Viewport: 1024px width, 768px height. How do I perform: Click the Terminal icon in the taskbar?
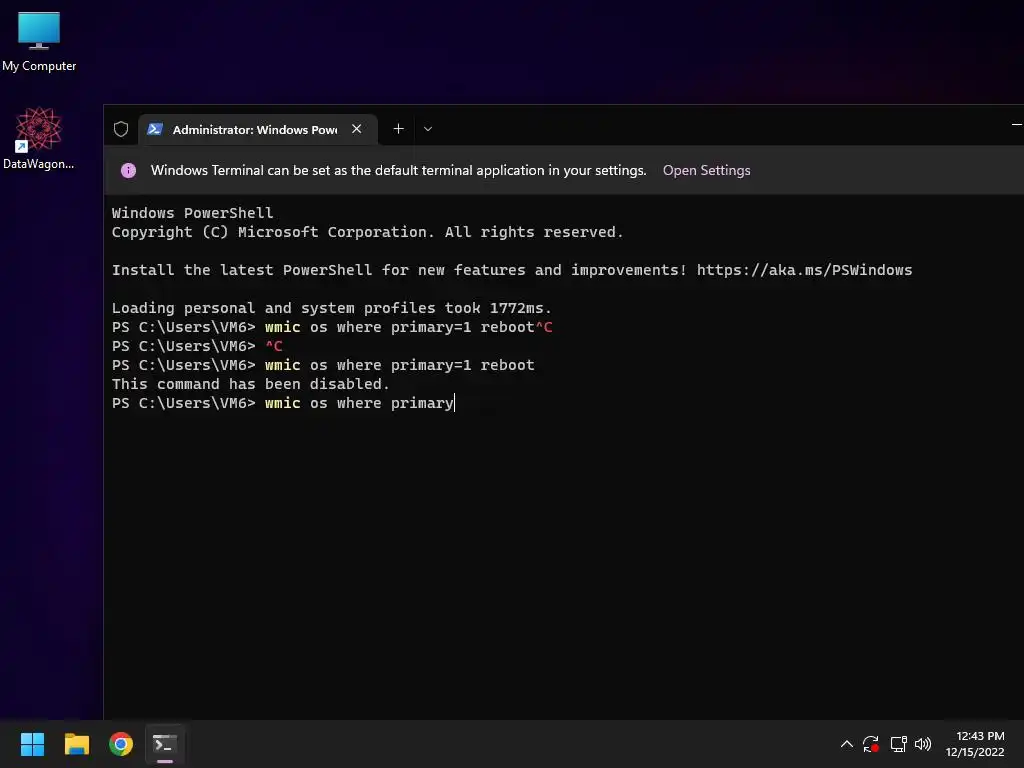(165, 744)
